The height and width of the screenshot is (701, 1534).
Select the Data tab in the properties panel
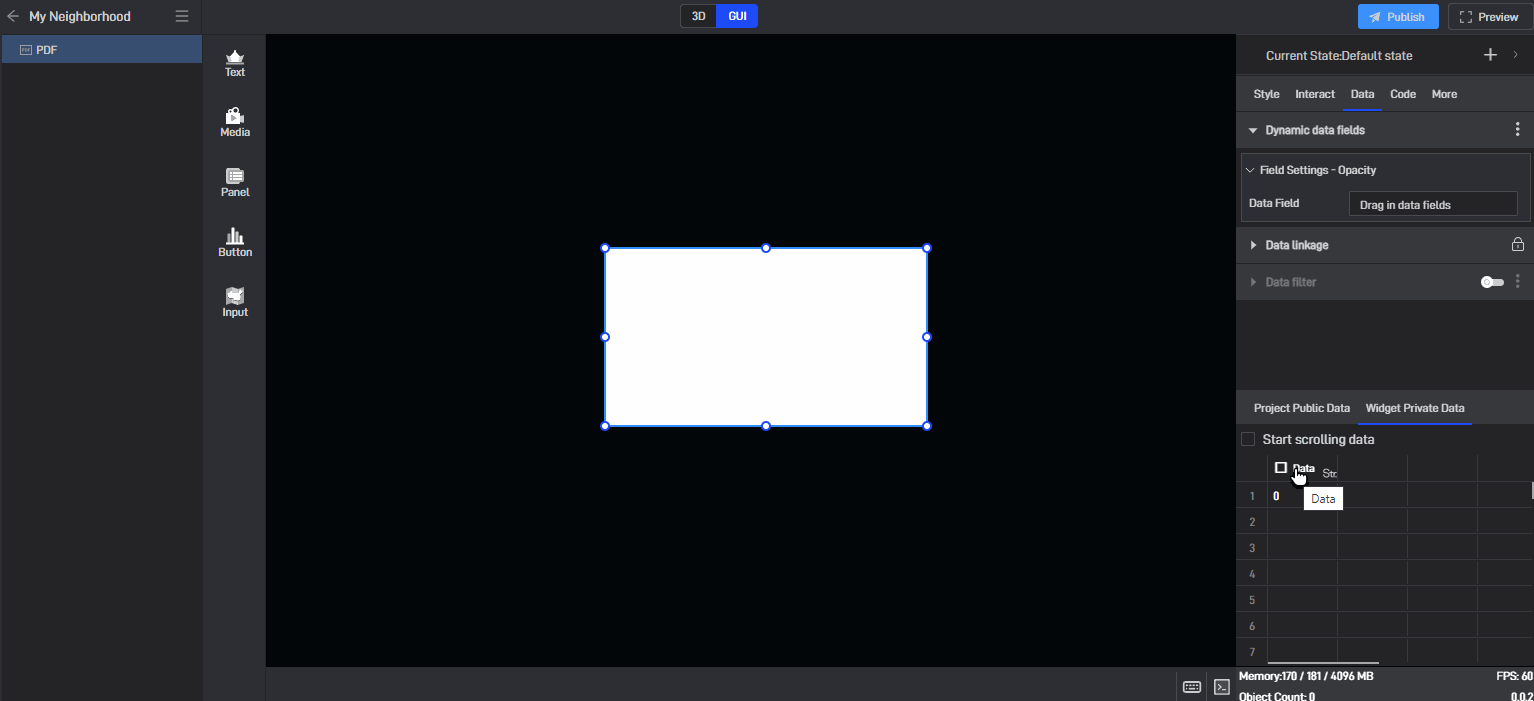click(x=1362, y=94)
